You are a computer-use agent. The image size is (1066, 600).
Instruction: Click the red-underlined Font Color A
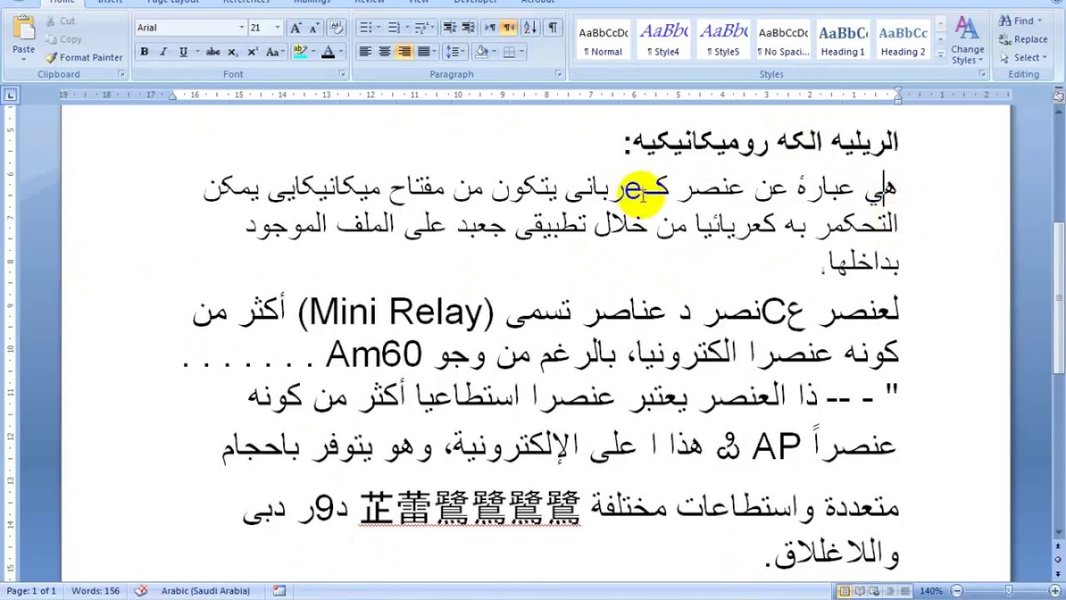coord(328,52)
